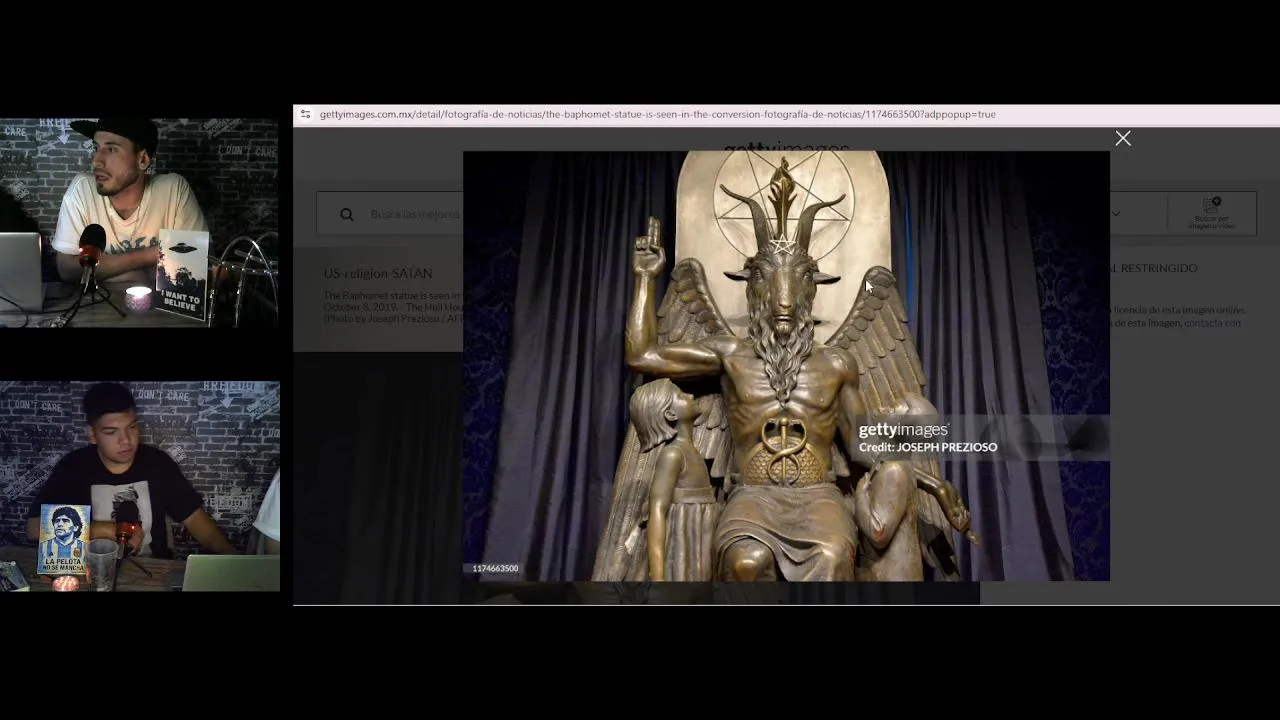
Task: Click the 'US-religion-SATAN' title text
Action: pyautogui.click(x=378, y=273)
